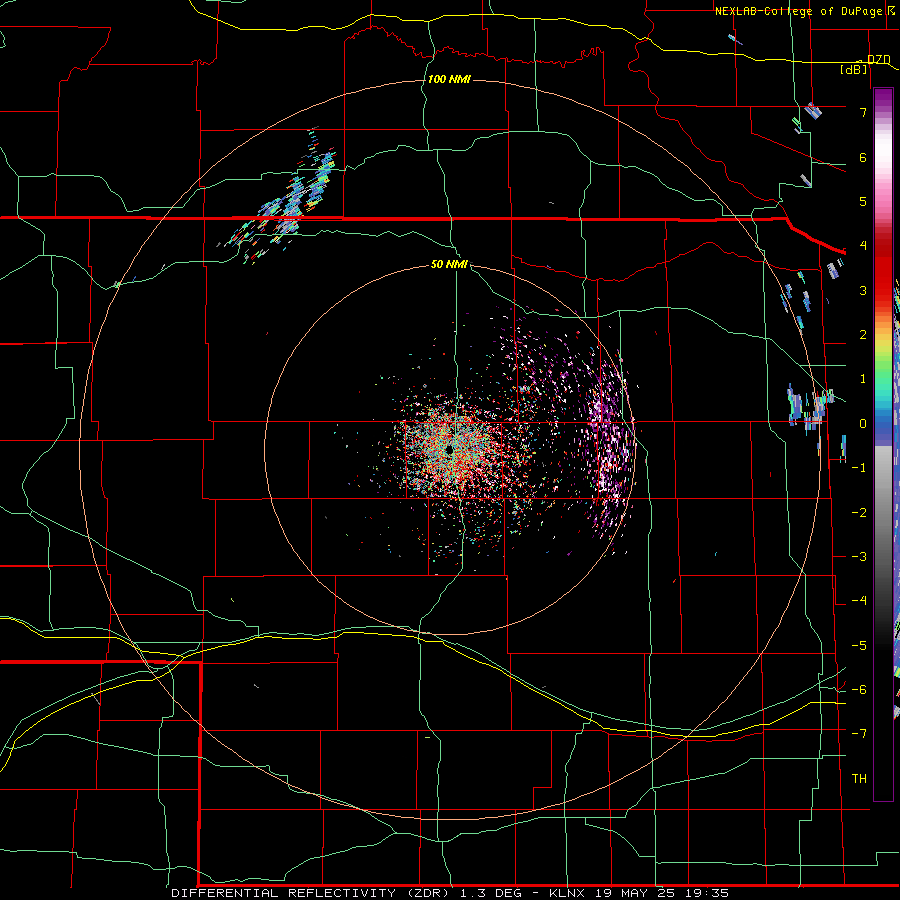The width and height of the screenshot is (900, 900).
Task: Select the 3 value on the dB scale
Action: [863, 290]
